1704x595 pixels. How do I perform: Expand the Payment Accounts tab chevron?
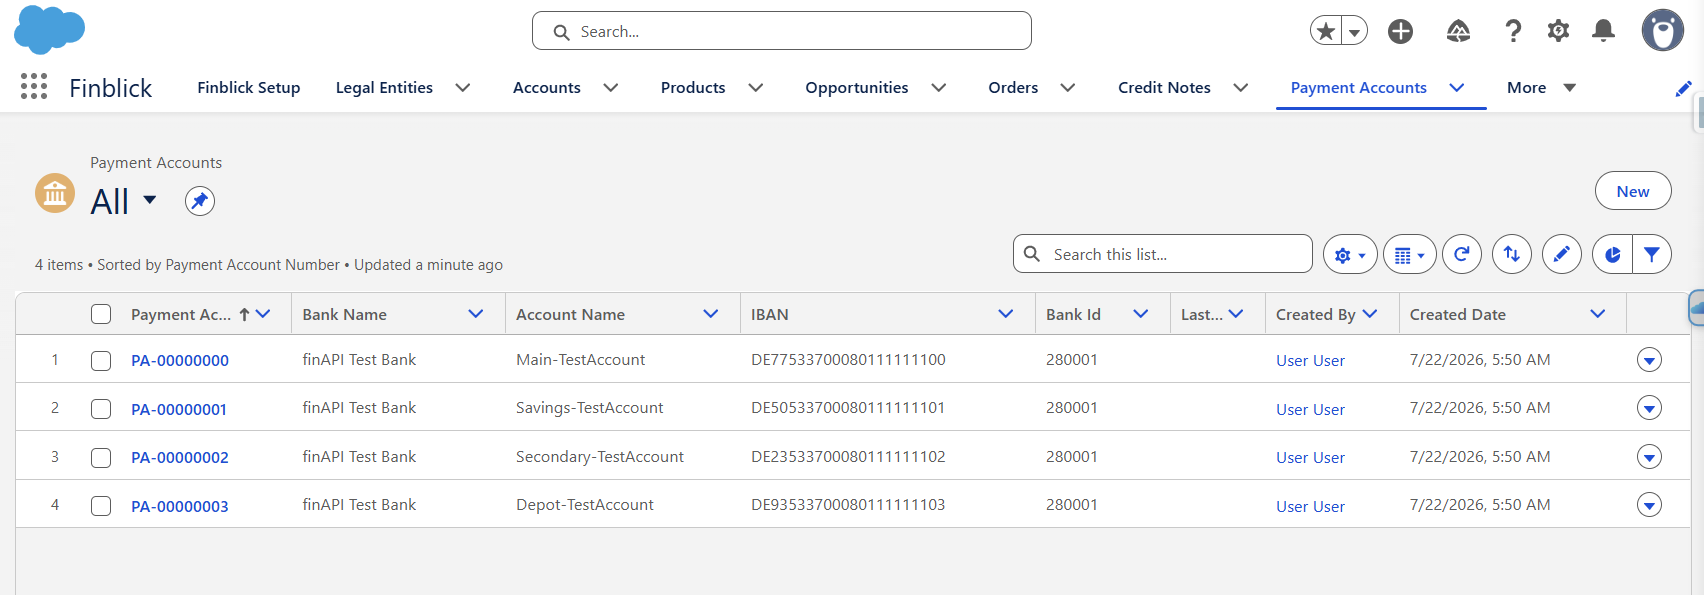click(x=1457, y=88)
